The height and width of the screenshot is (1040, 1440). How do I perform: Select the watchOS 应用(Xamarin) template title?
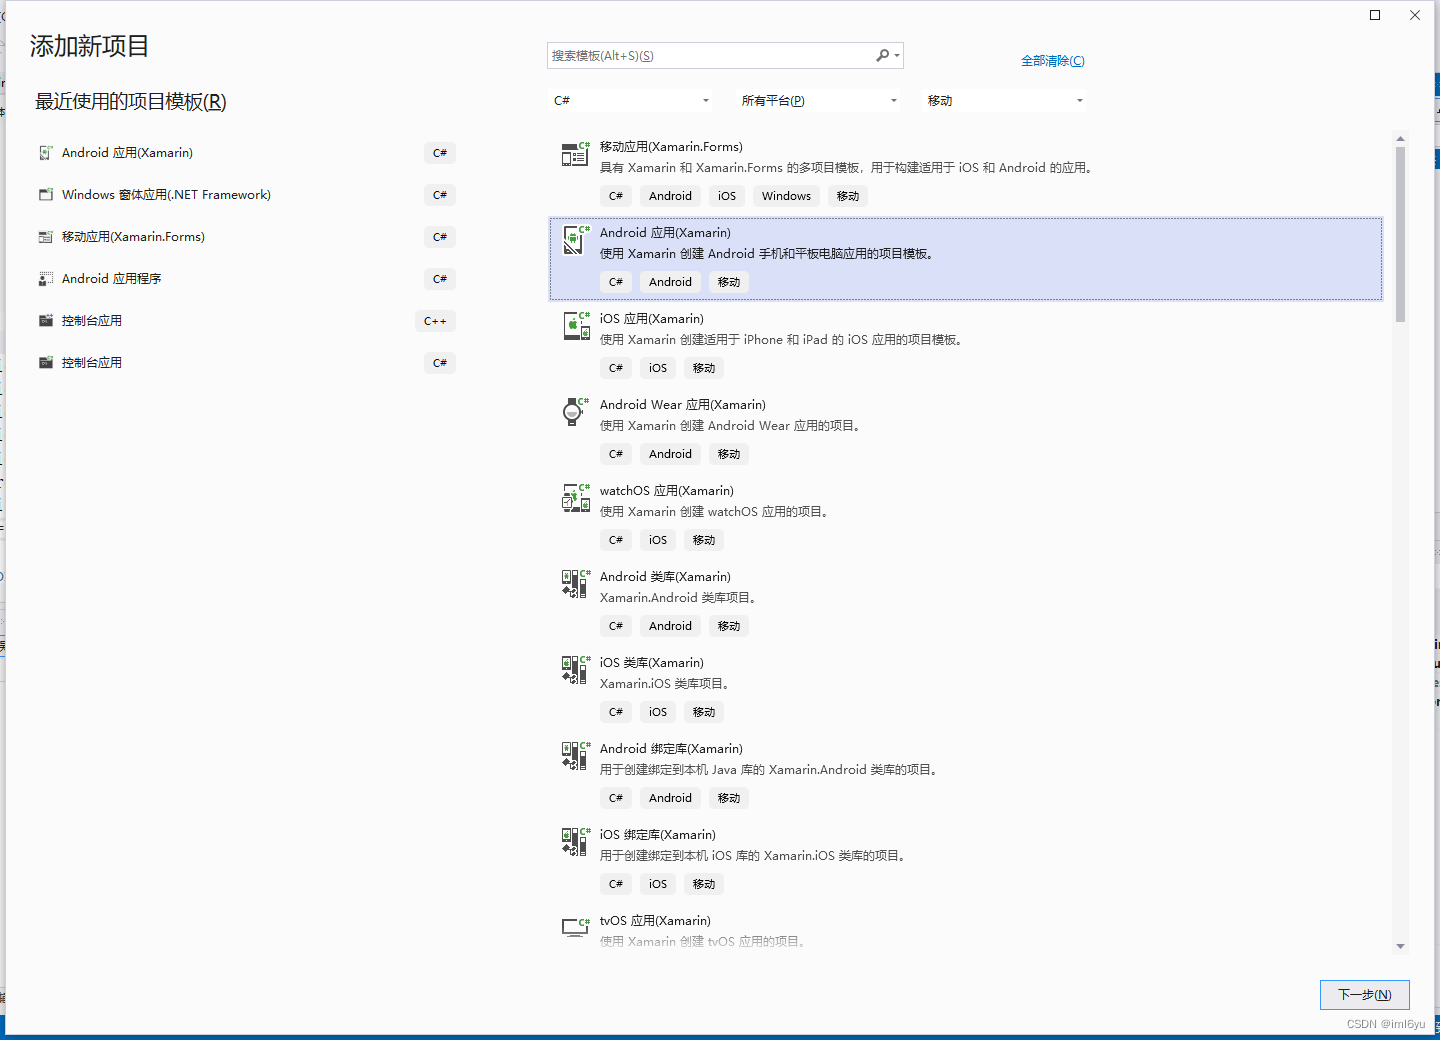[667, 491]
